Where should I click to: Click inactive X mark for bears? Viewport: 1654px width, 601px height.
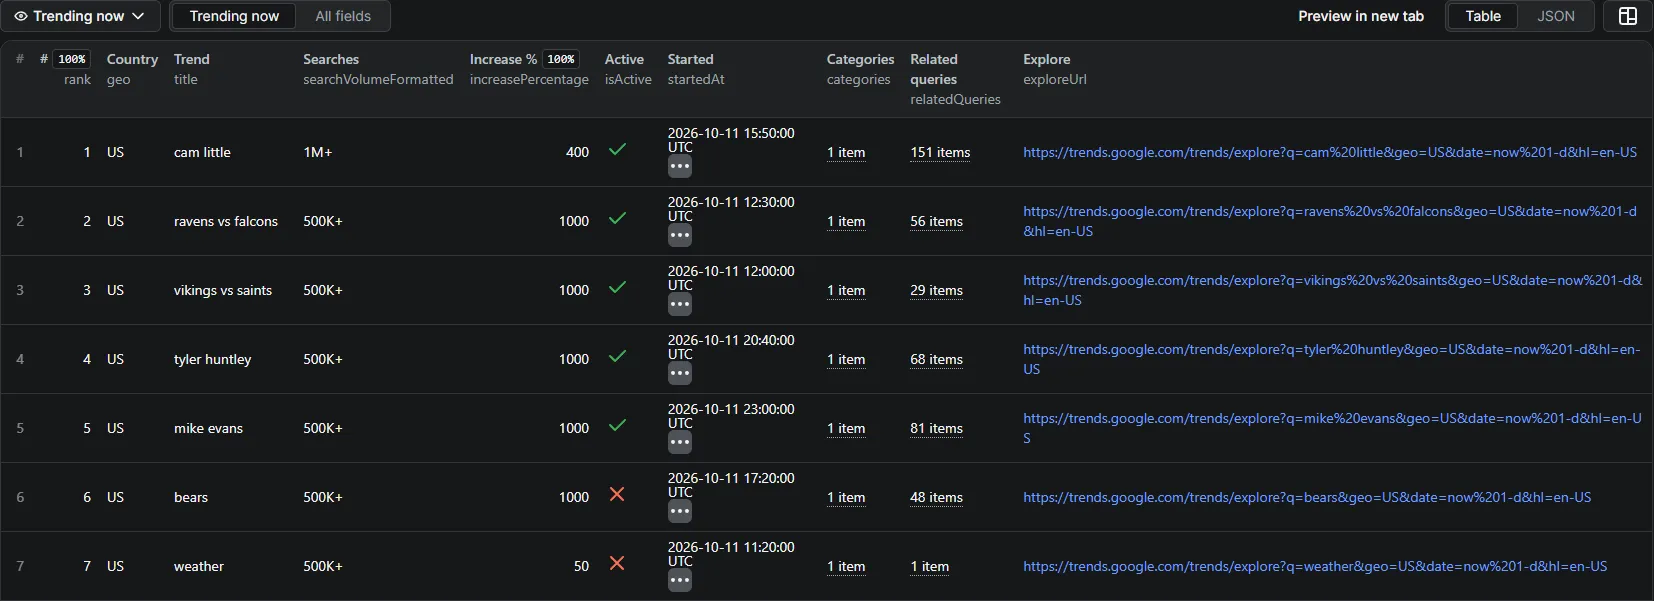pyautogui.click(x=617, y=495)
